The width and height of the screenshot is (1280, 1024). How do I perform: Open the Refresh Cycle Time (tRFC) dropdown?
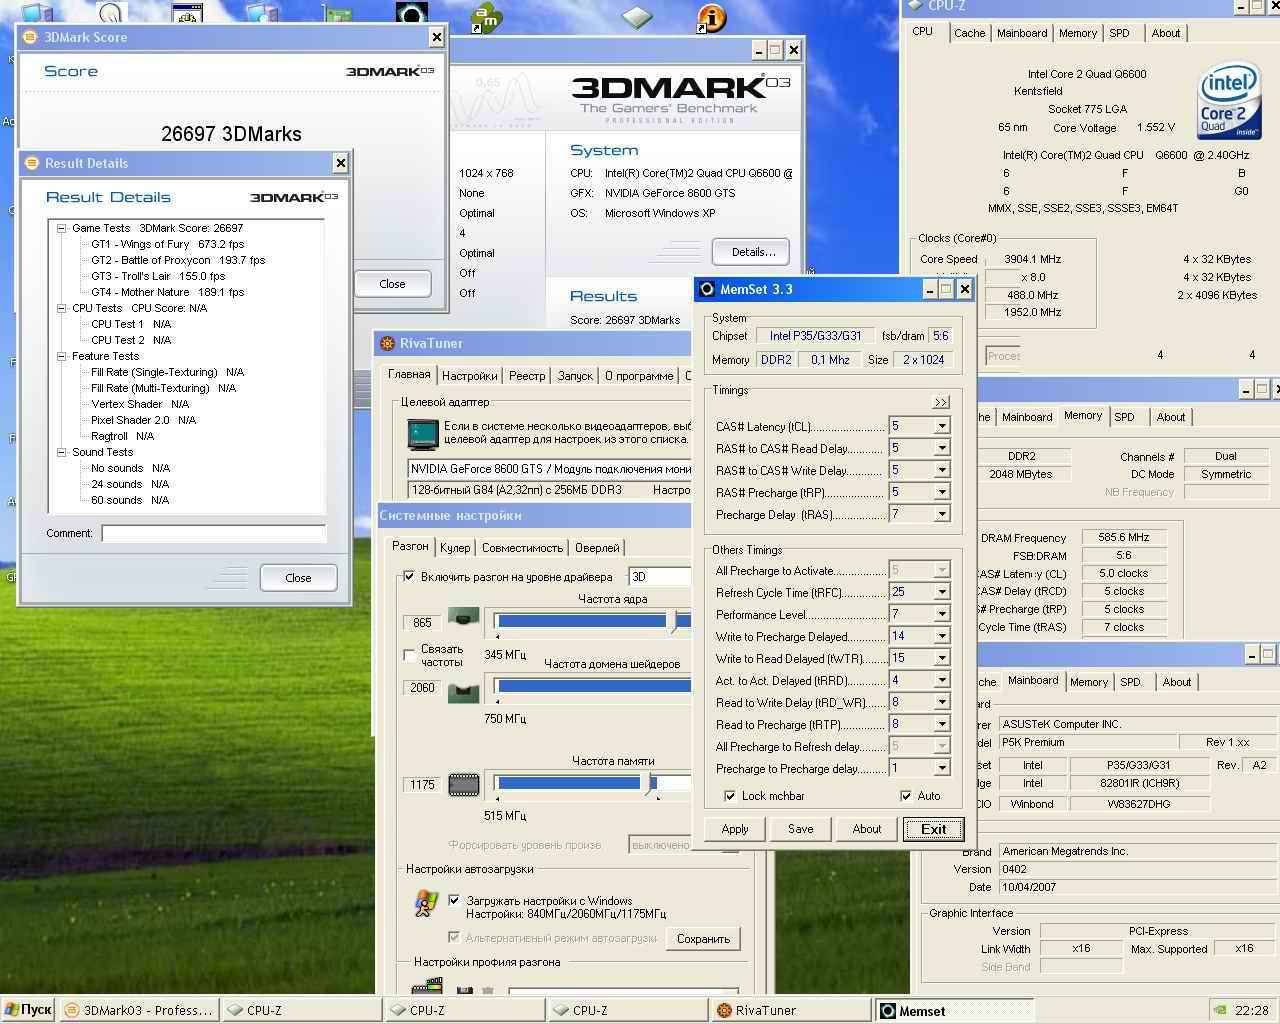point(941,592)
